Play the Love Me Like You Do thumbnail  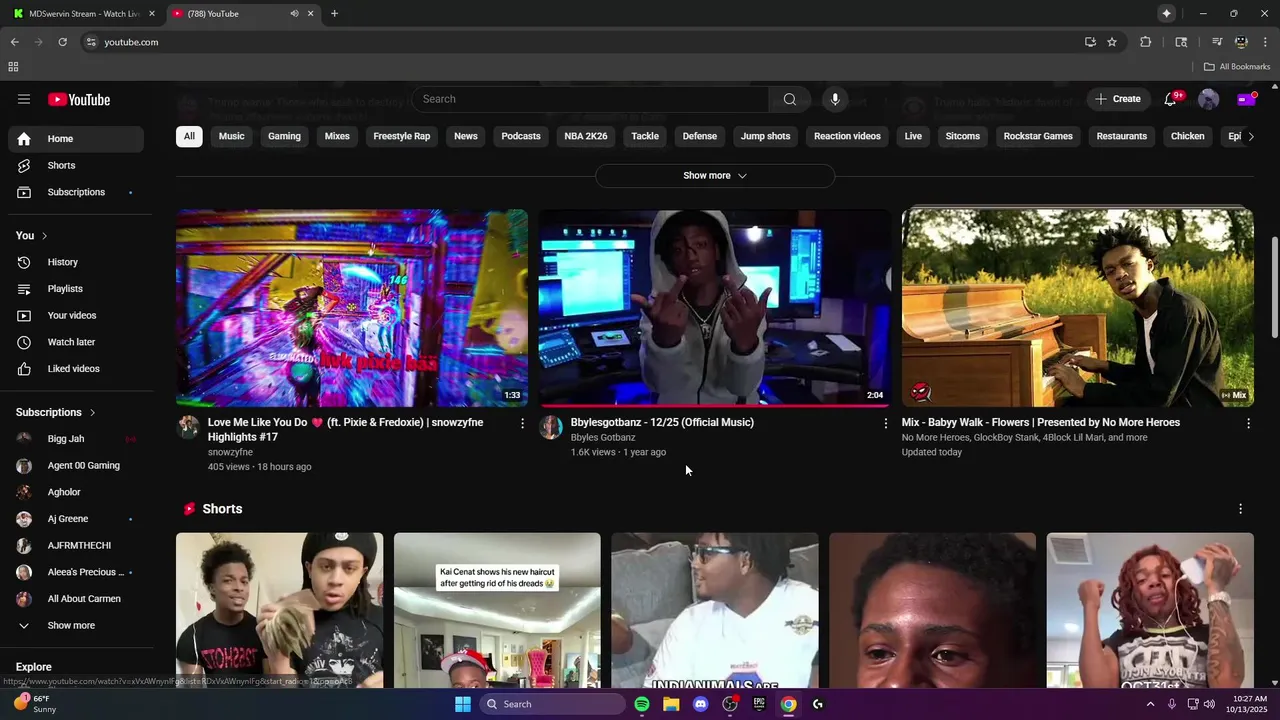tap(352, 307)
